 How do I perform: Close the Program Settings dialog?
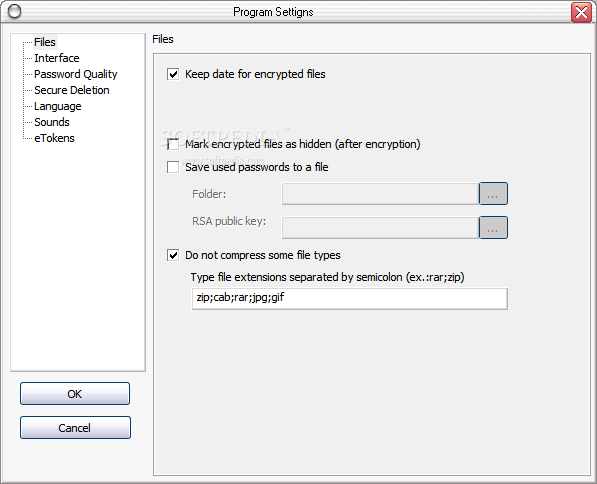[581, 12]
